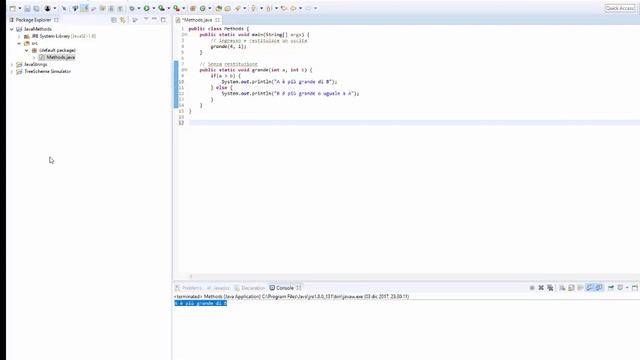Select the TreeScheme Simulator project
The image size is (640, 360).
pos(47,71)
